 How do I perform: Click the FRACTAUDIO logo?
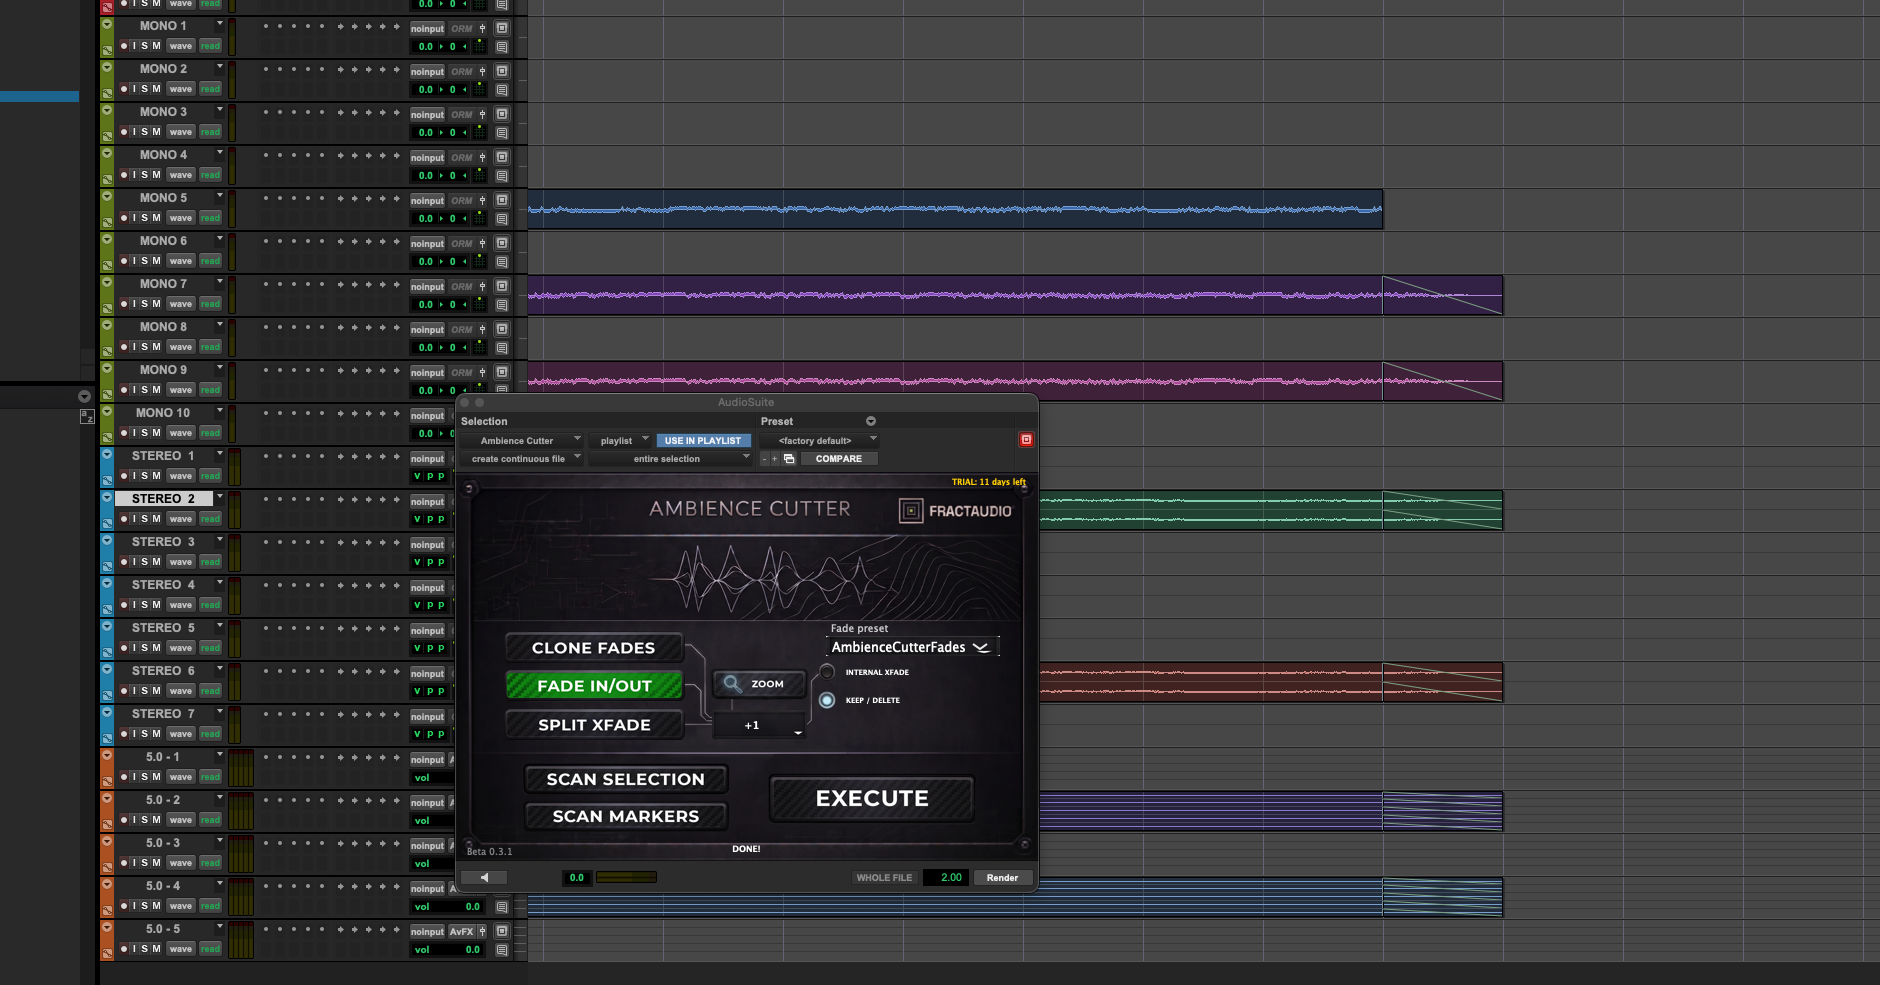955,511
